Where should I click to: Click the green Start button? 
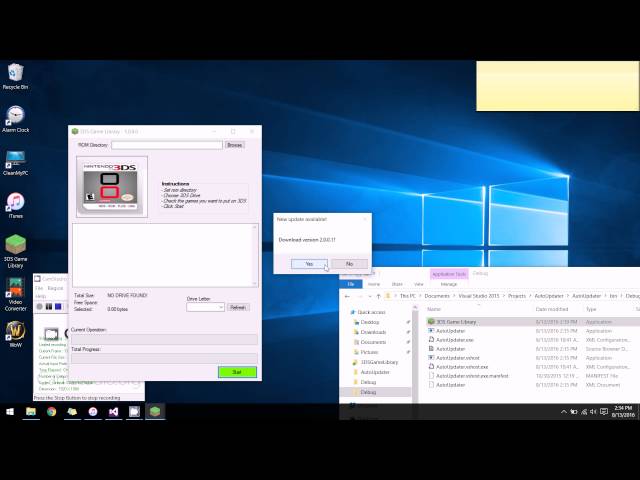coord(237,372)
